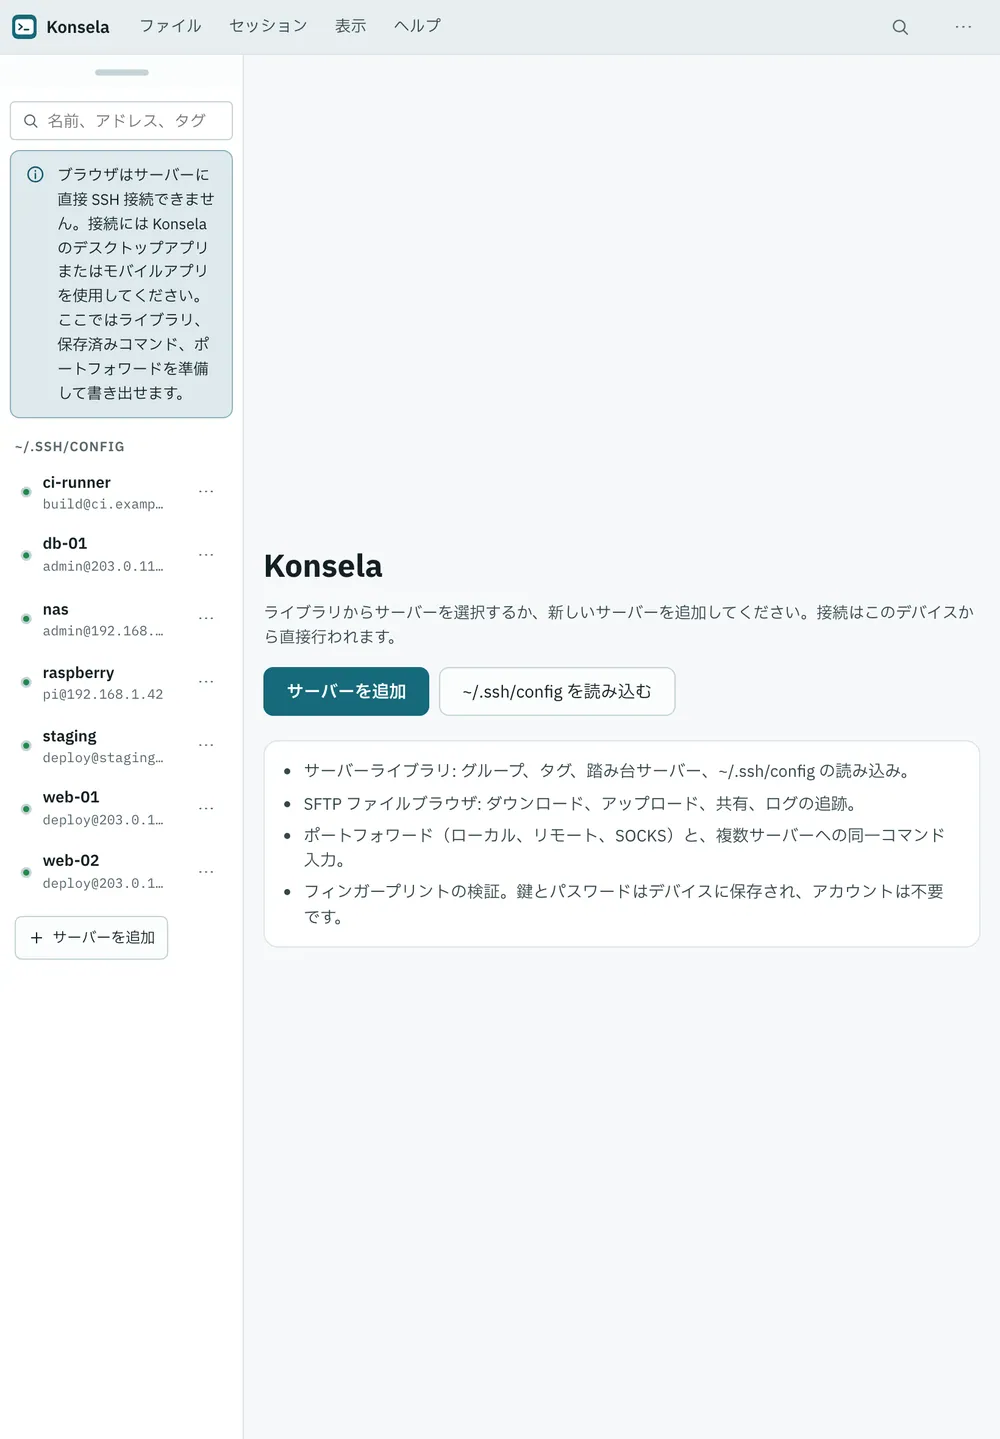Focus the 名前、アドレス、タグ search field
This screenshot has height=1439, width=1000.
pos(121,121)
